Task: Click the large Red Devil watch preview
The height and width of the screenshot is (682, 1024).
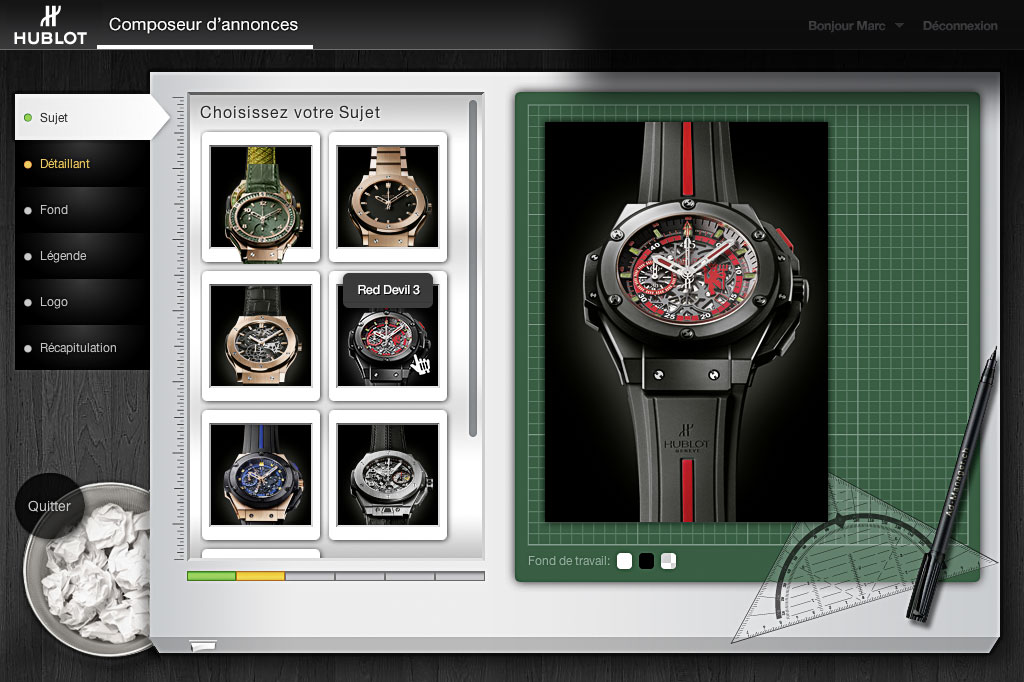Action: (x=686, y=322)
